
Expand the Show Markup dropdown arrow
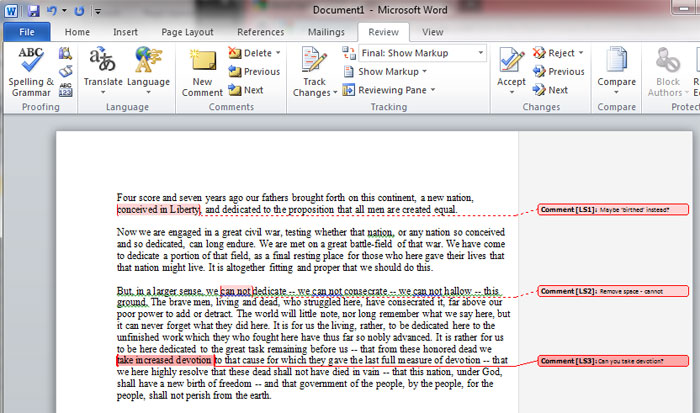(425, 71)
